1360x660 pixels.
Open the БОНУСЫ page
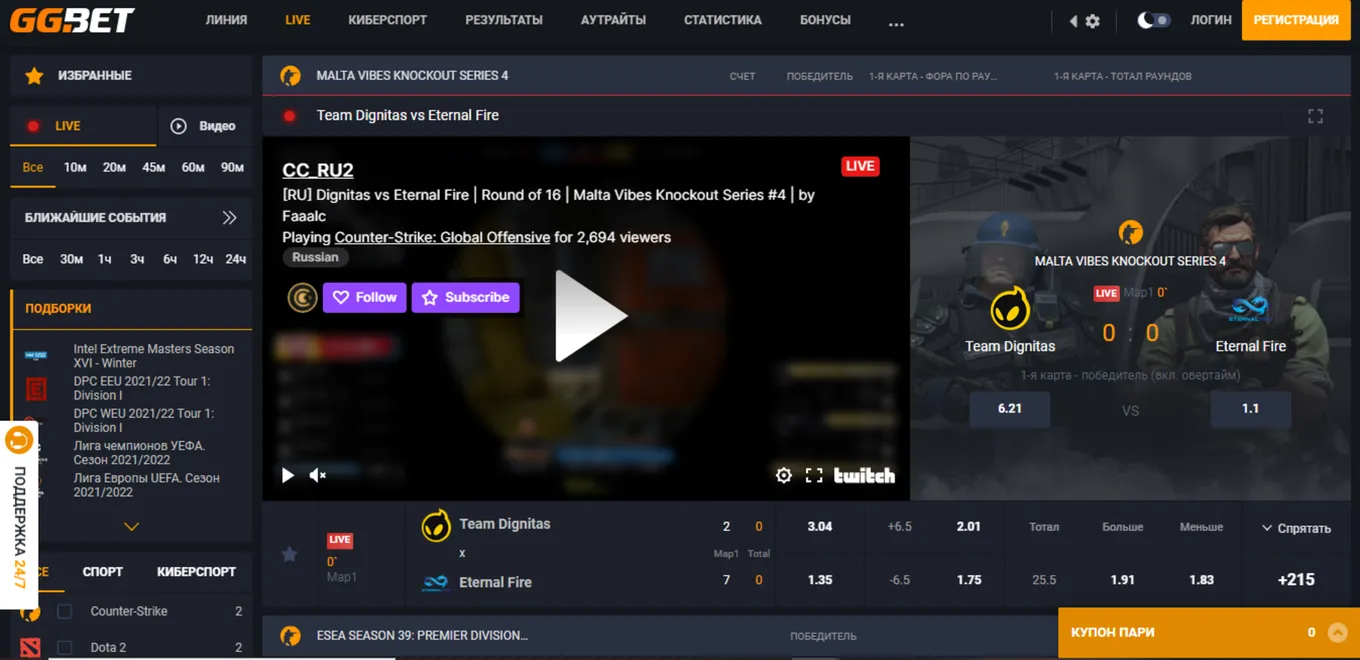click(825, 20)
